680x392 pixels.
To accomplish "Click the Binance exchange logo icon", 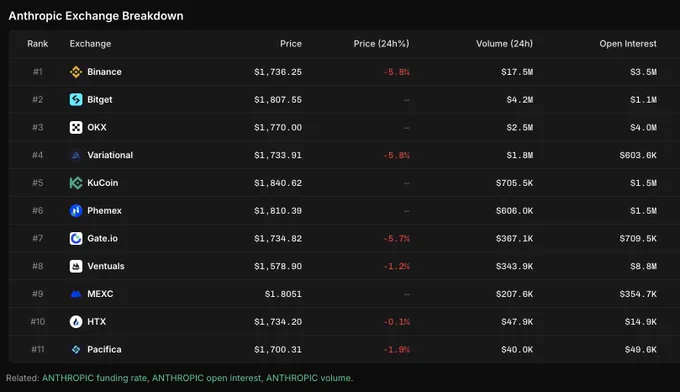I will (76, 72).
